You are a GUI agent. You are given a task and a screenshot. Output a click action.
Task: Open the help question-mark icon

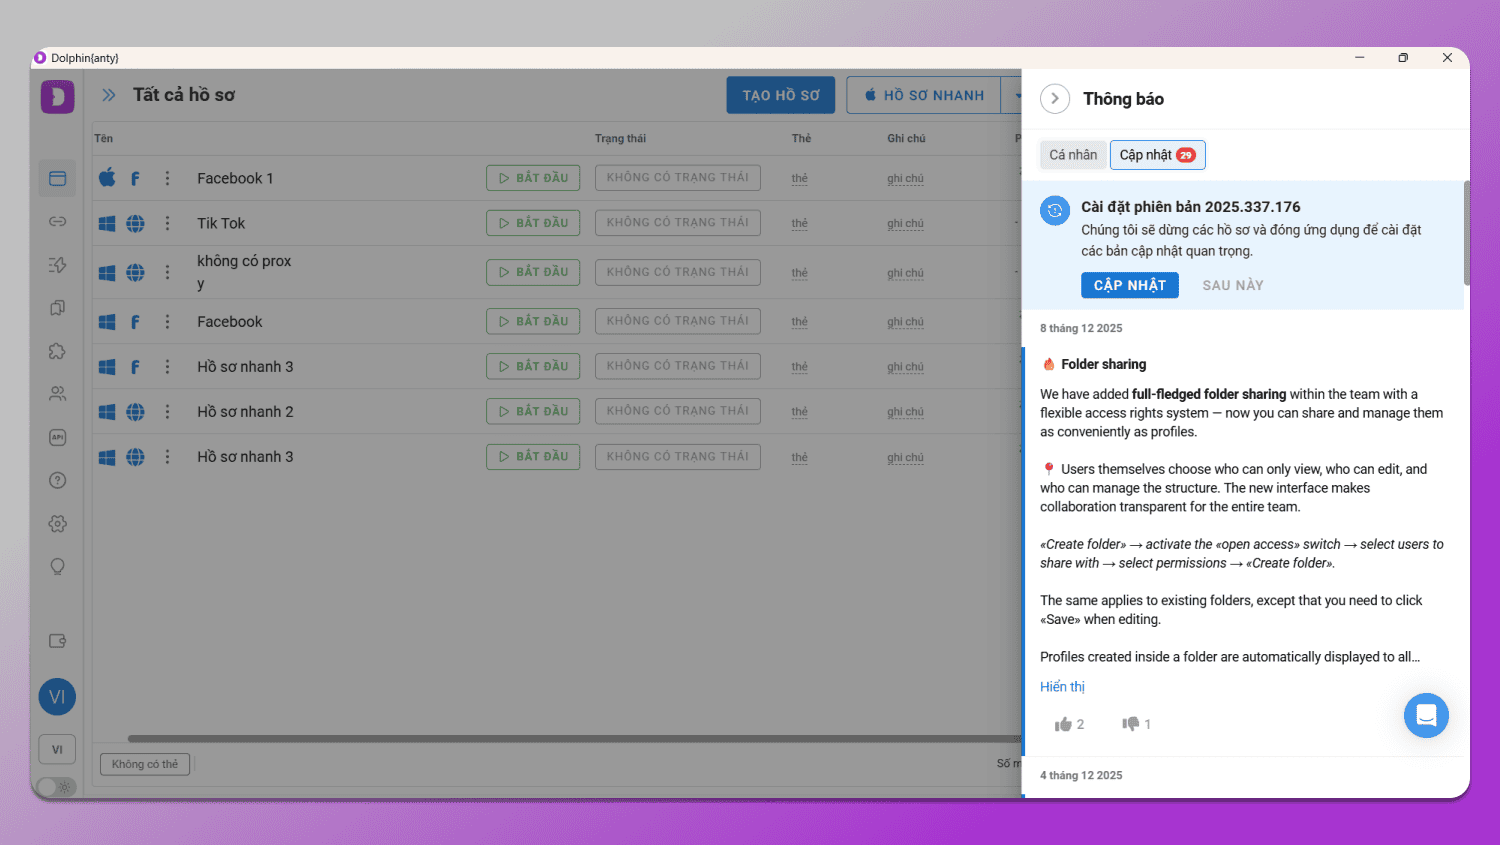tap(57, 480)
